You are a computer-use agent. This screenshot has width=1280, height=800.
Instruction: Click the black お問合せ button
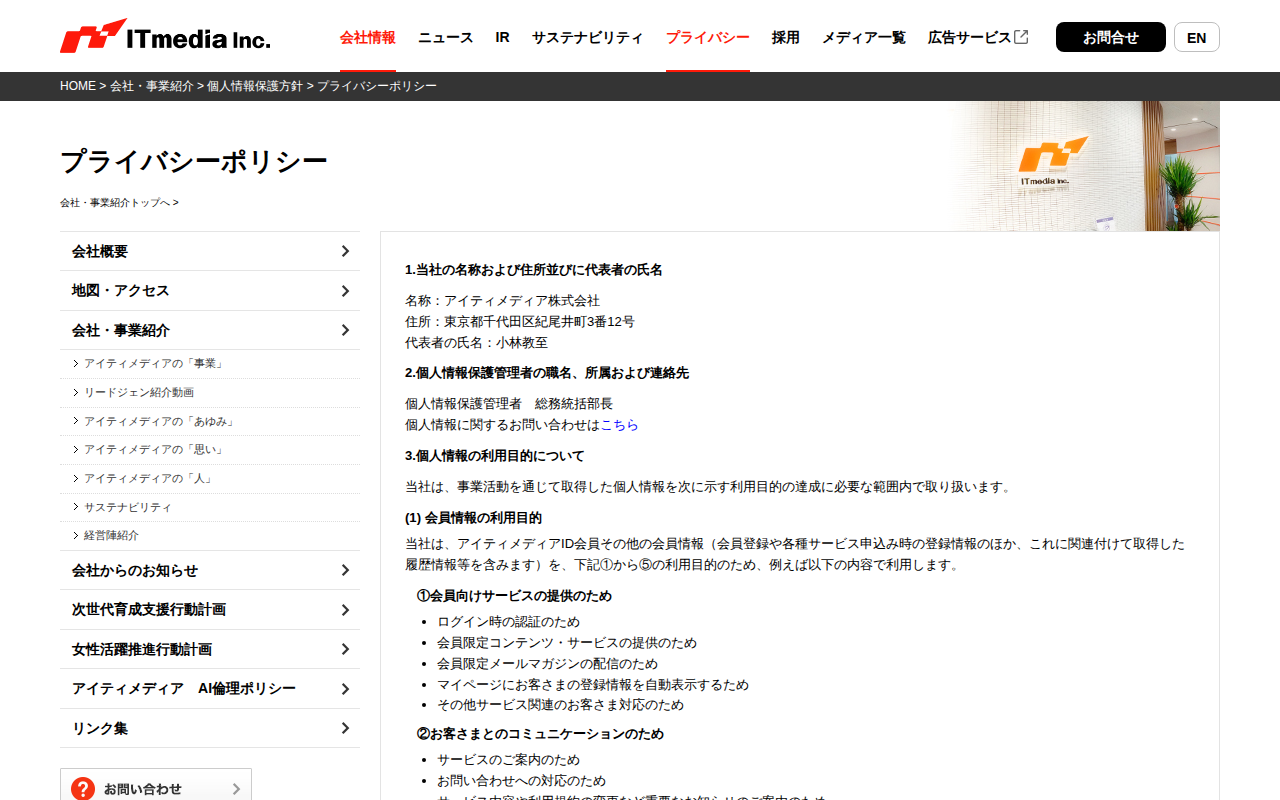(1111, 37)
